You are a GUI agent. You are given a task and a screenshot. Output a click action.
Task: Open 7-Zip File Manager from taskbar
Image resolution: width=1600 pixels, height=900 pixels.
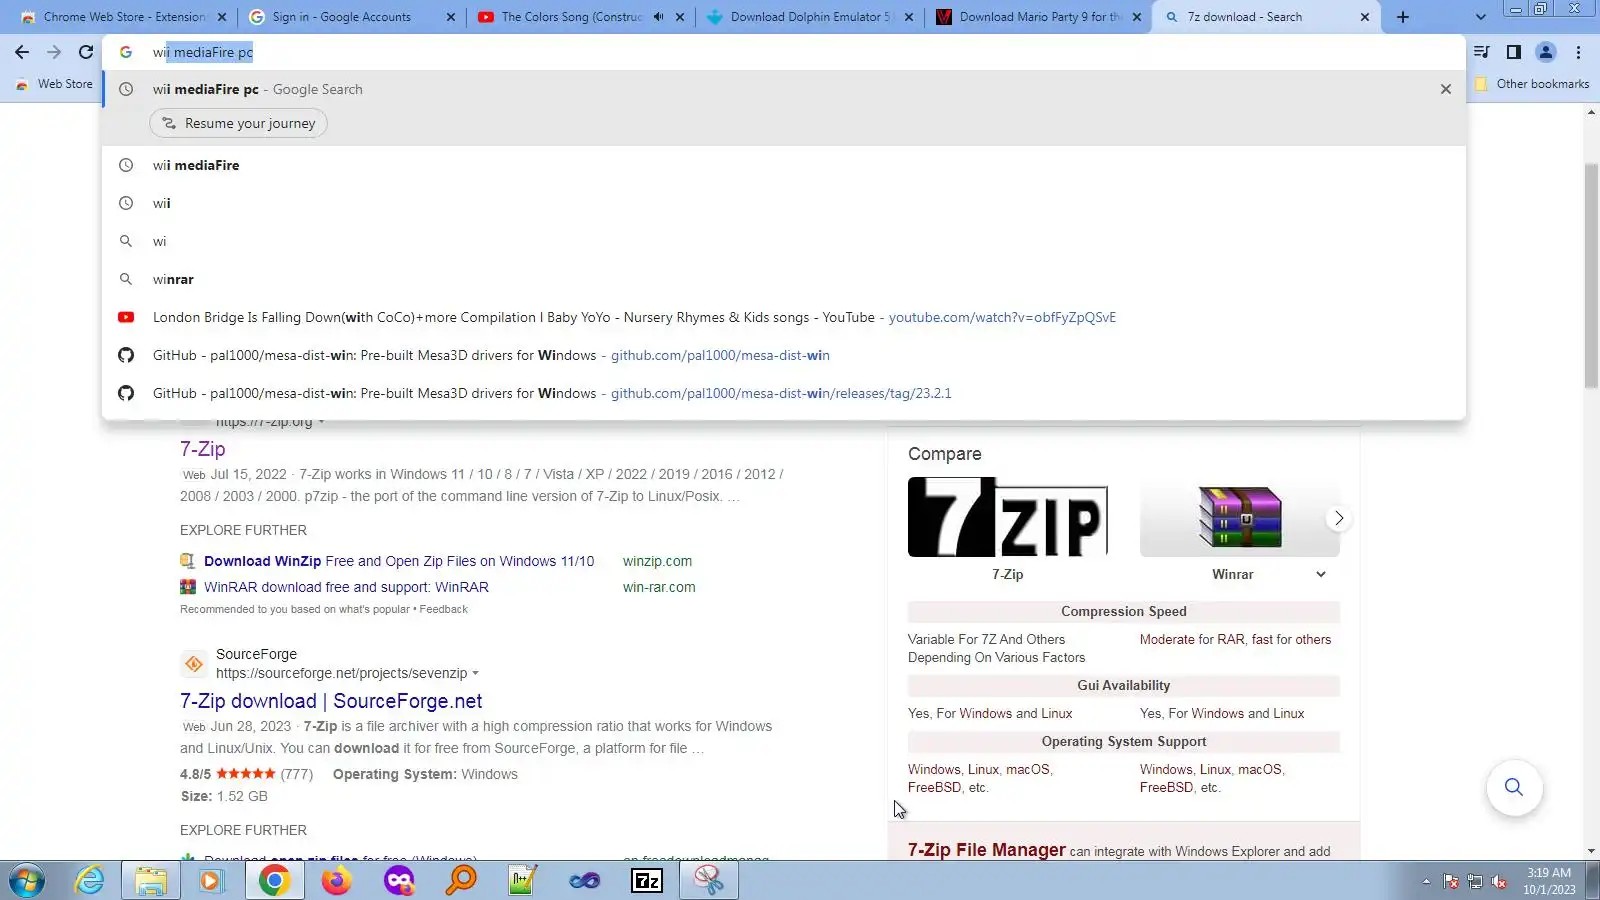point(647,881)
